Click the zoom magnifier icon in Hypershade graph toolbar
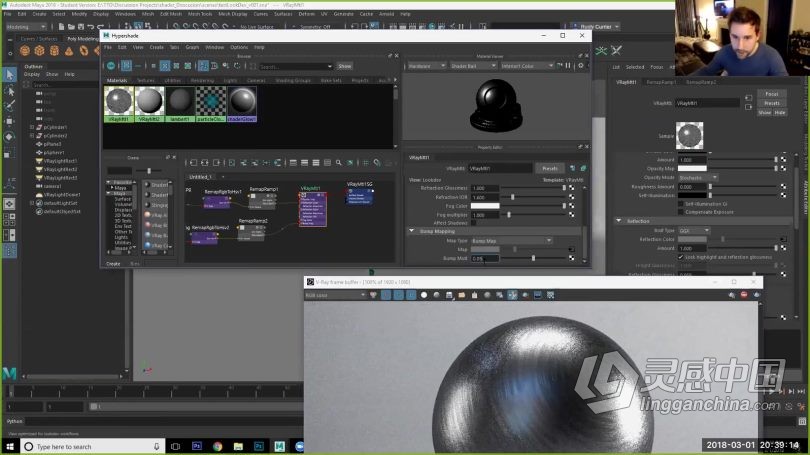Viewport: 810px width, 455px height. tap(339, 163)
